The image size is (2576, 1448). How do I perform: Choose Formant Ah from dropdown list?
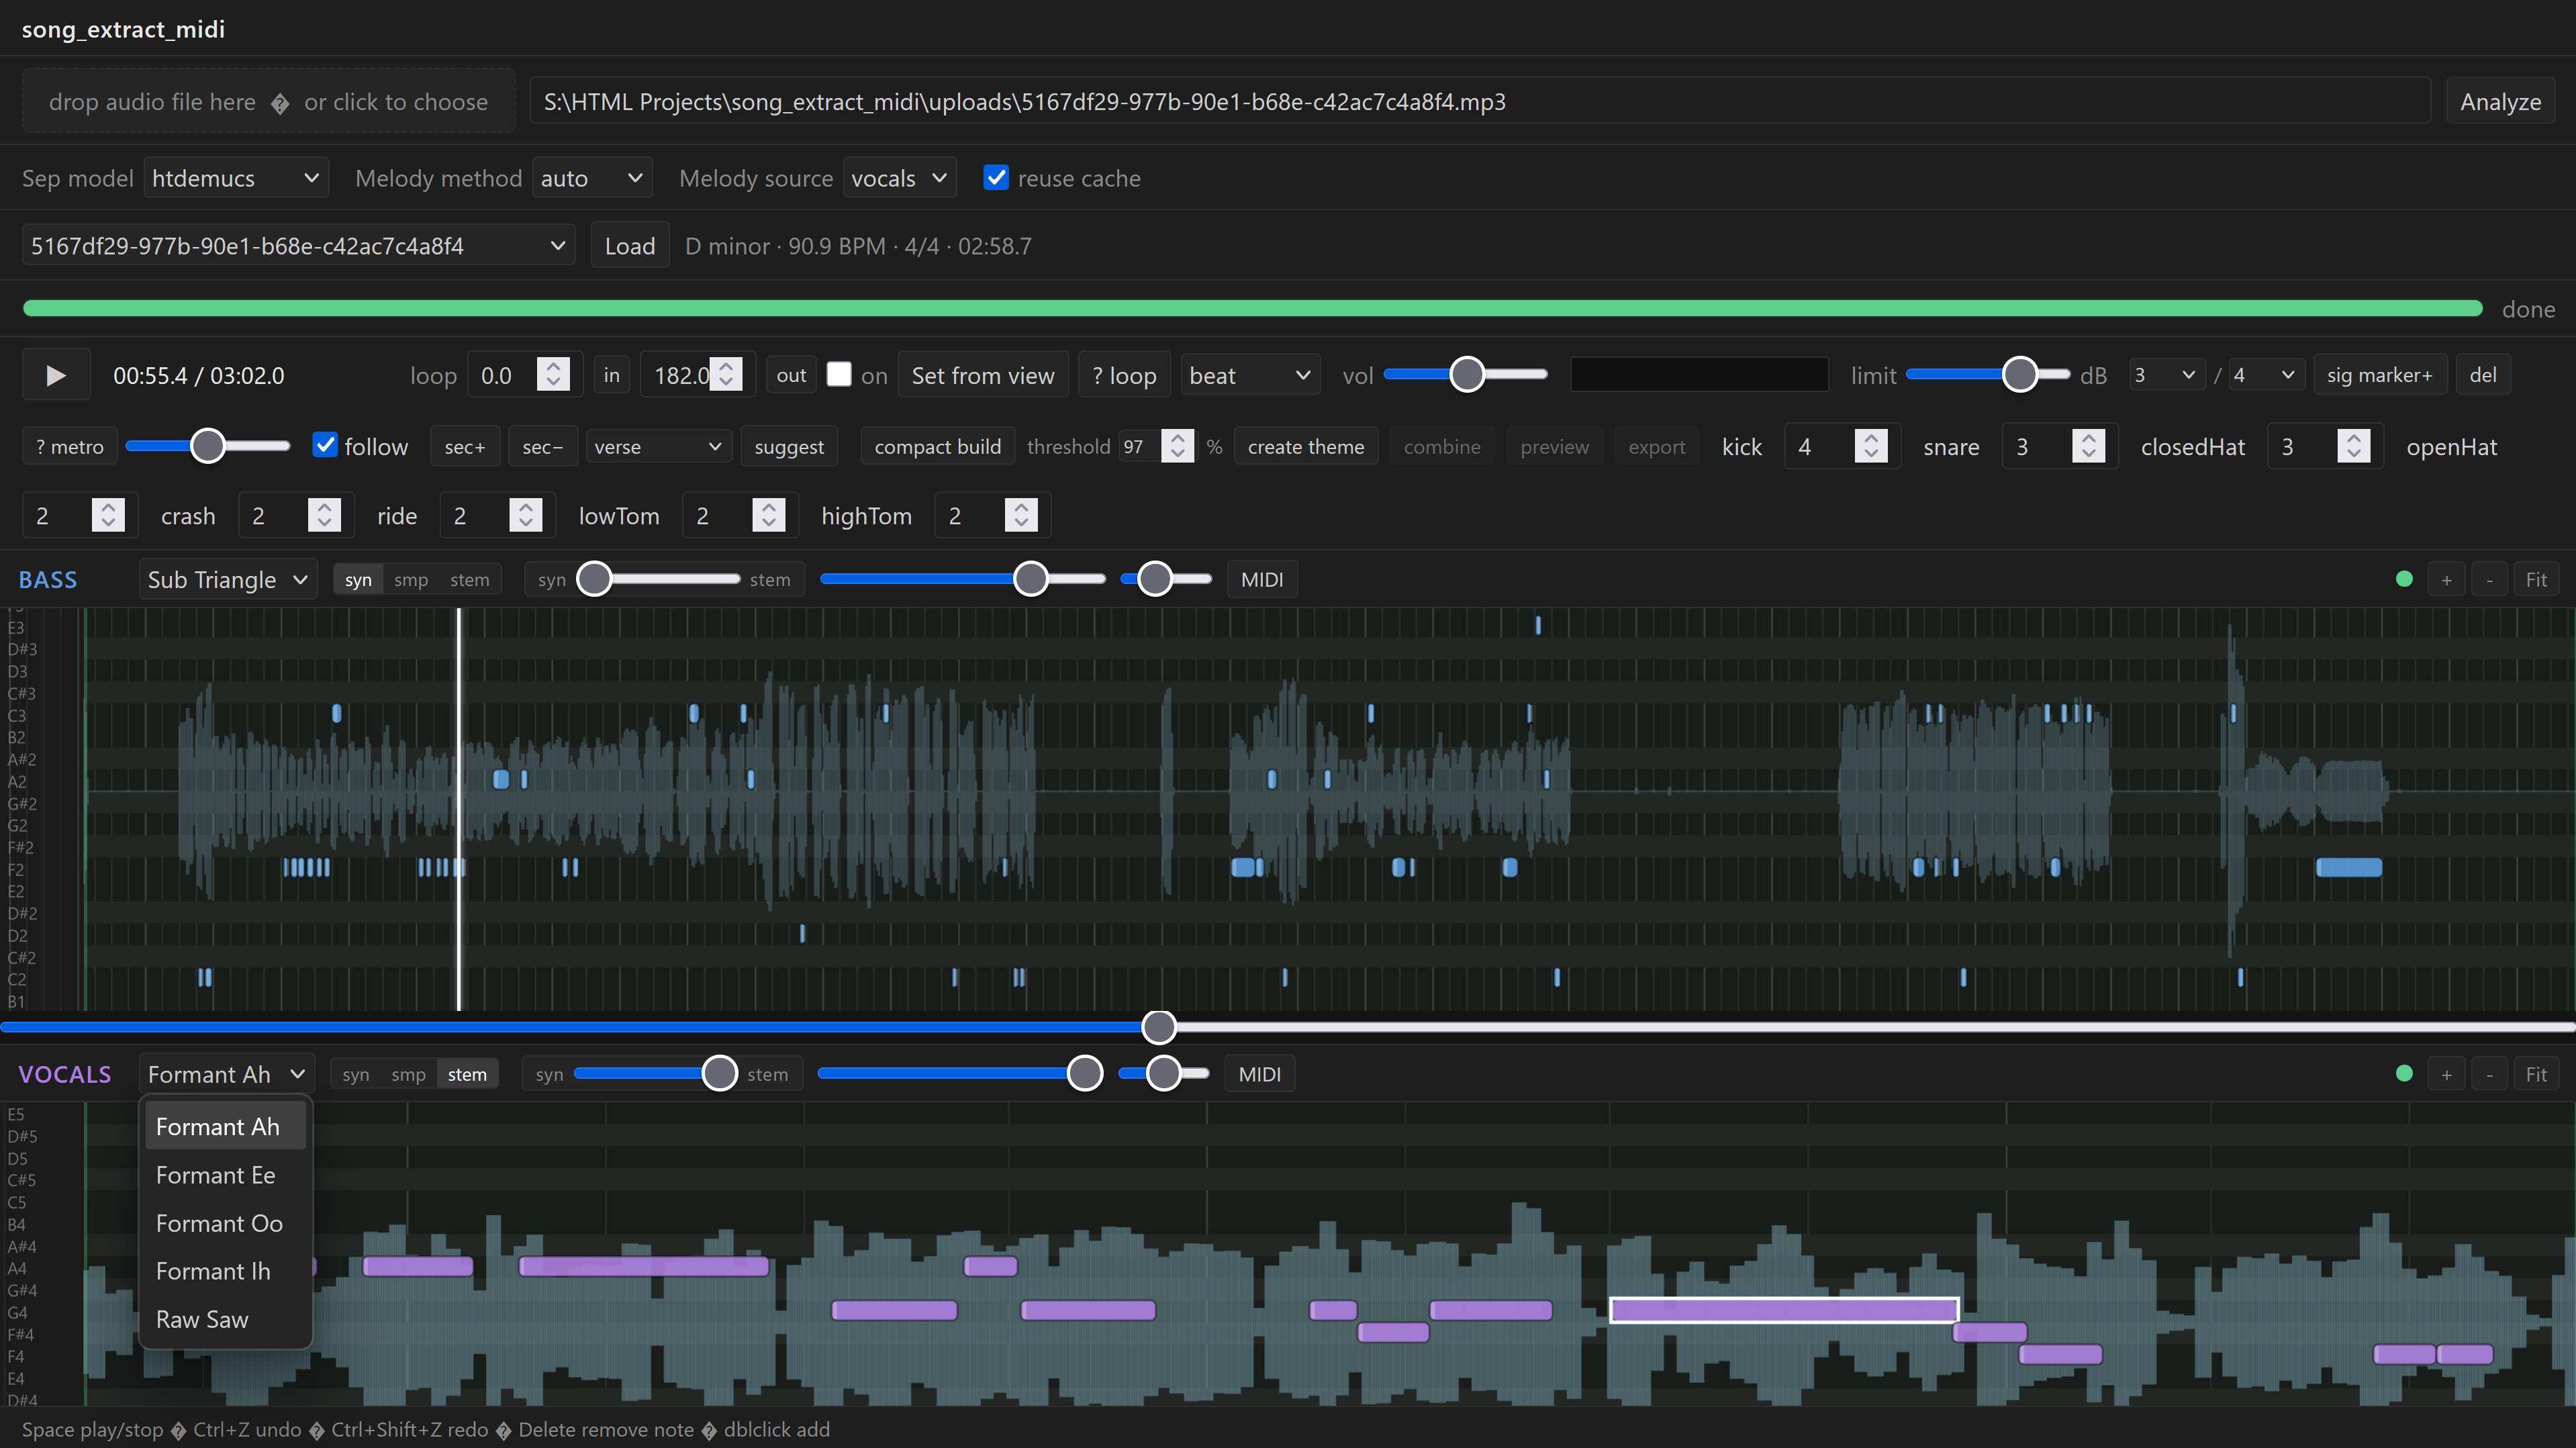click(226, 1127)
